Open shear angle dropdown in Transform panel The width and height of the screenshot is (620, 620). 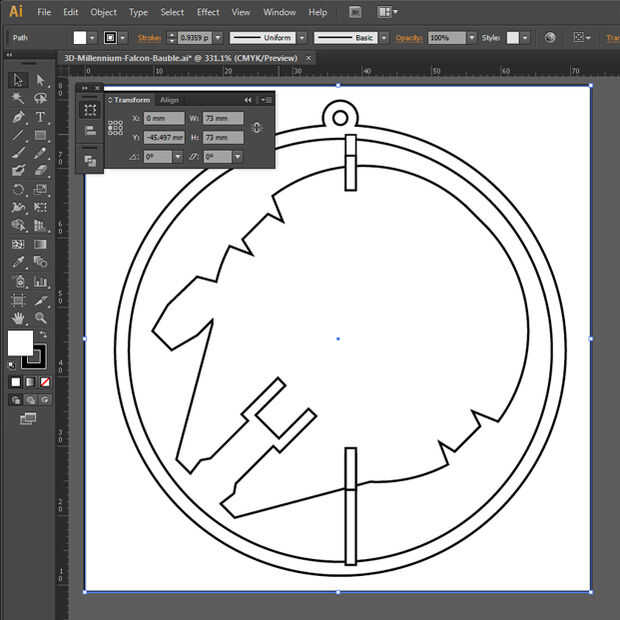237,157
